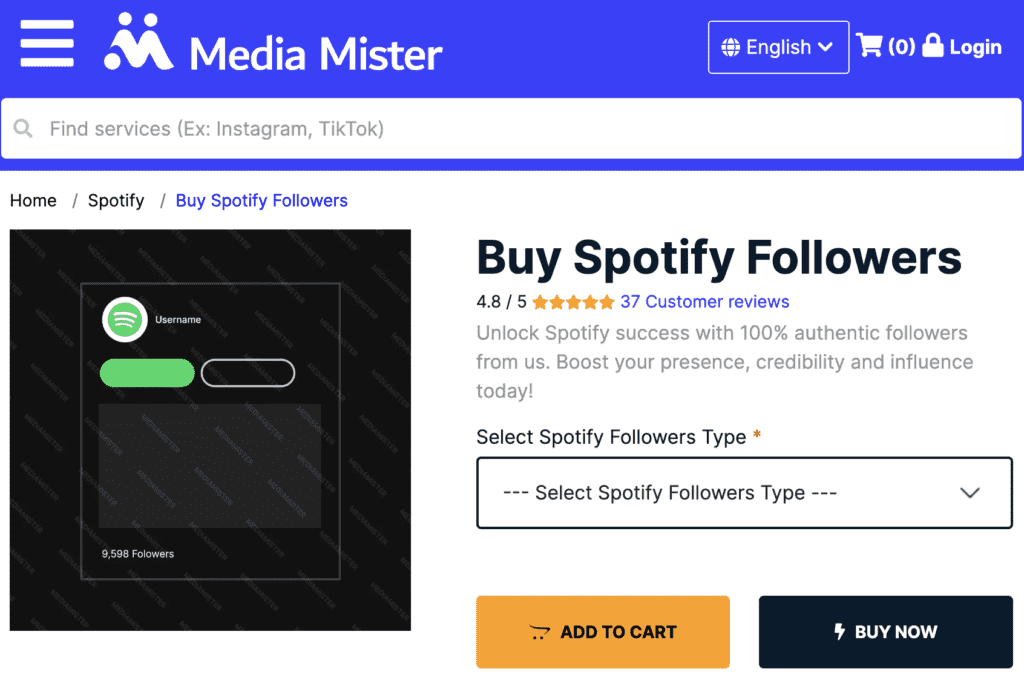Click the Login link

[974, 46]
